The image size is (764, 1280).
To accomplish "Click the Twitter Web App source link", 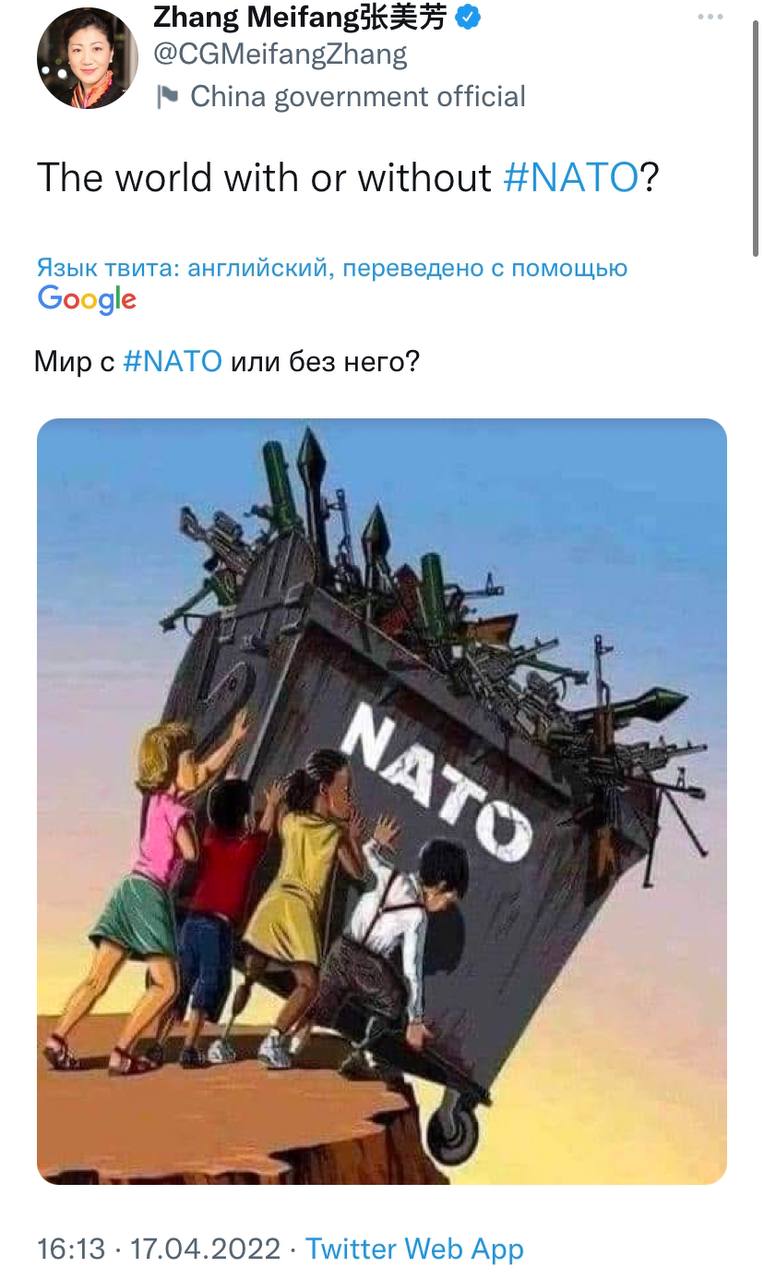I will click(x=414, y=1249).
